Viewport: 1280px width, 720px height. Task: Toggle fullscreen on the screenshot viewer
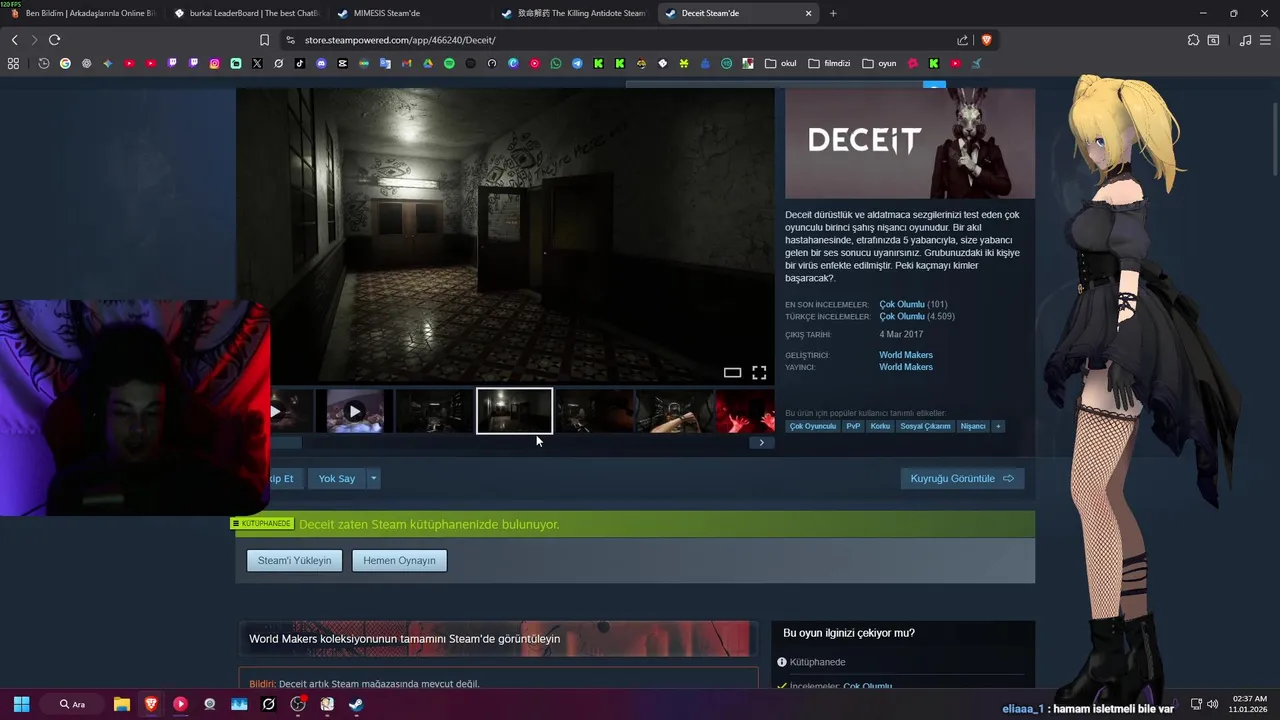click(759, 372)
